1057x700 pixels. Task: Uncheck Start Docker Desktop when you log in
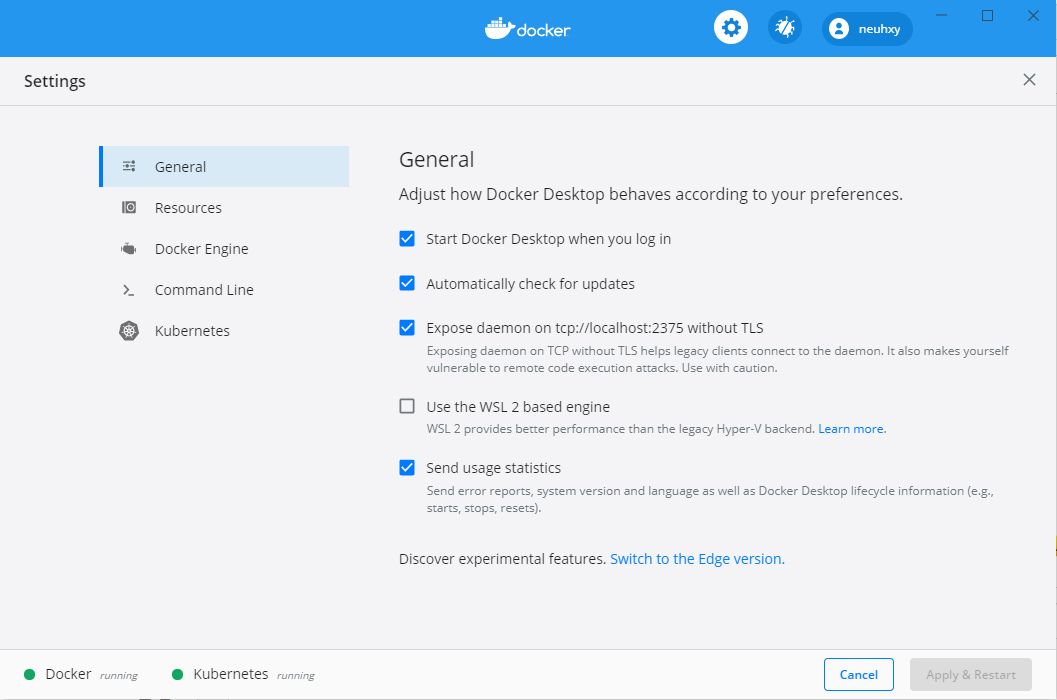[407, 239]
